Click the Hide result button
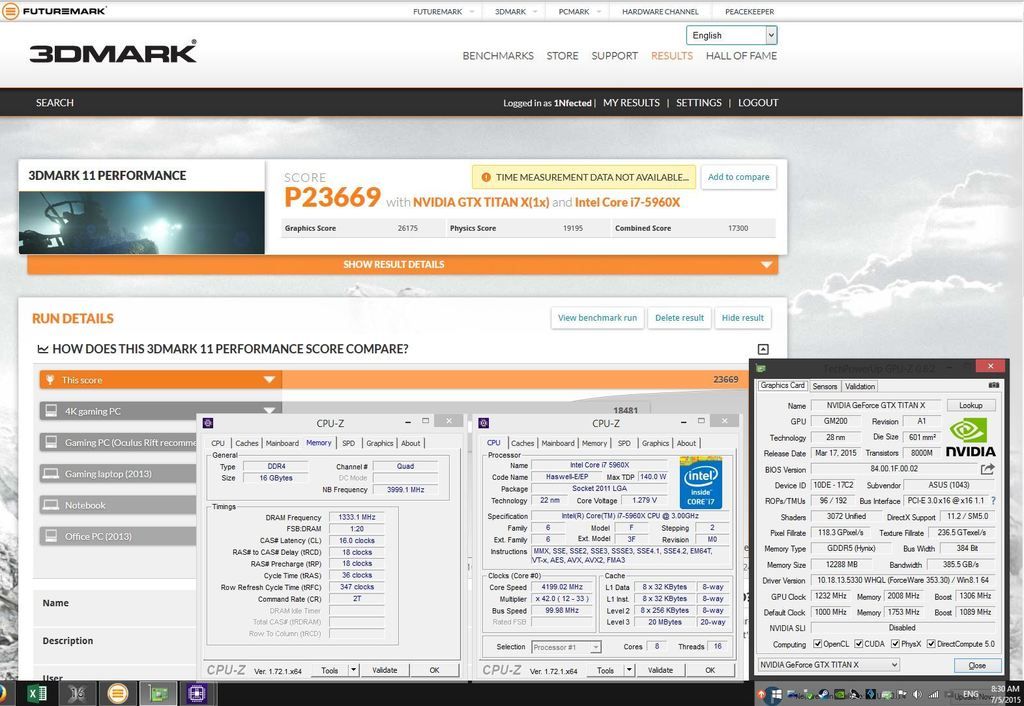 [x=743, y=318]
